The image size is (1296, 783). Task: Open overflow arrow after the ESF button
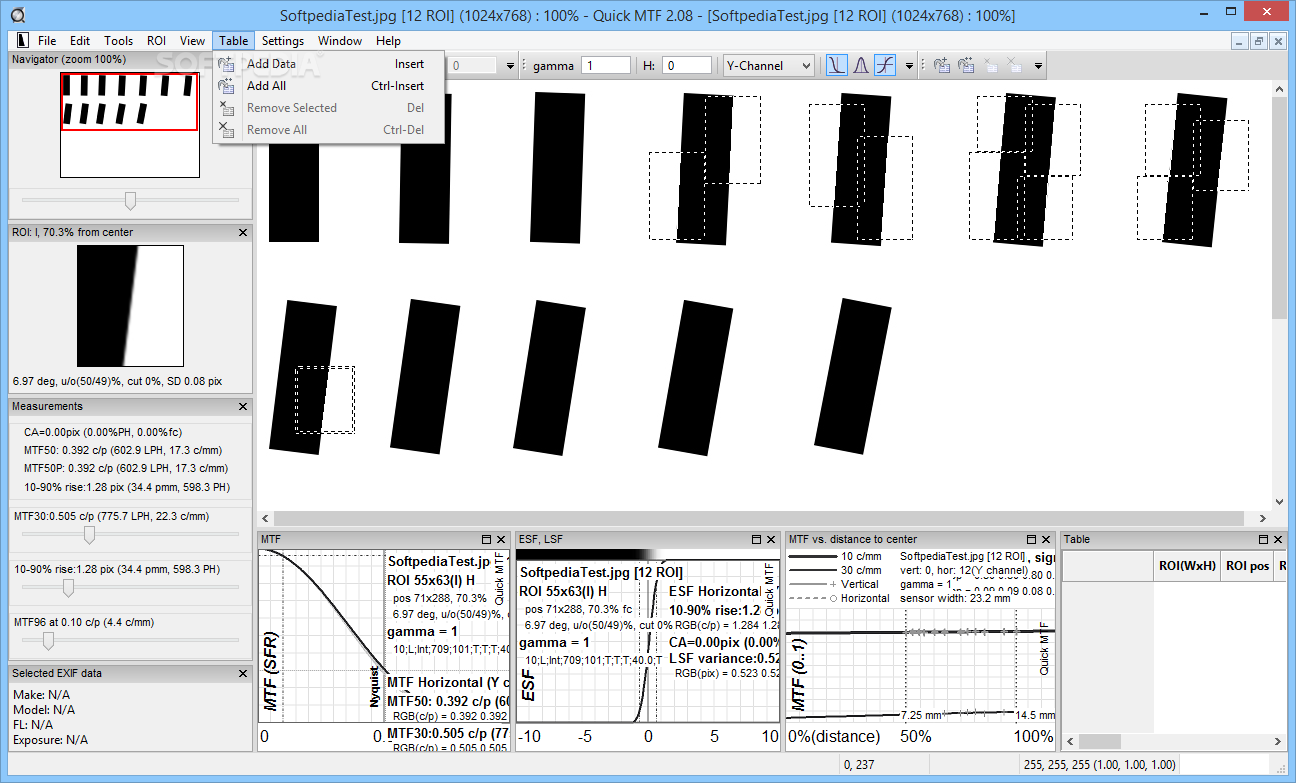pos(909,66)
